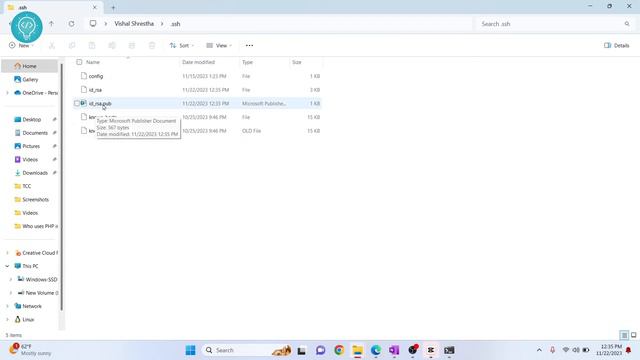This screenshot has height=360, width=640.
Task: Select the id_rsa file
Action: 96,90
